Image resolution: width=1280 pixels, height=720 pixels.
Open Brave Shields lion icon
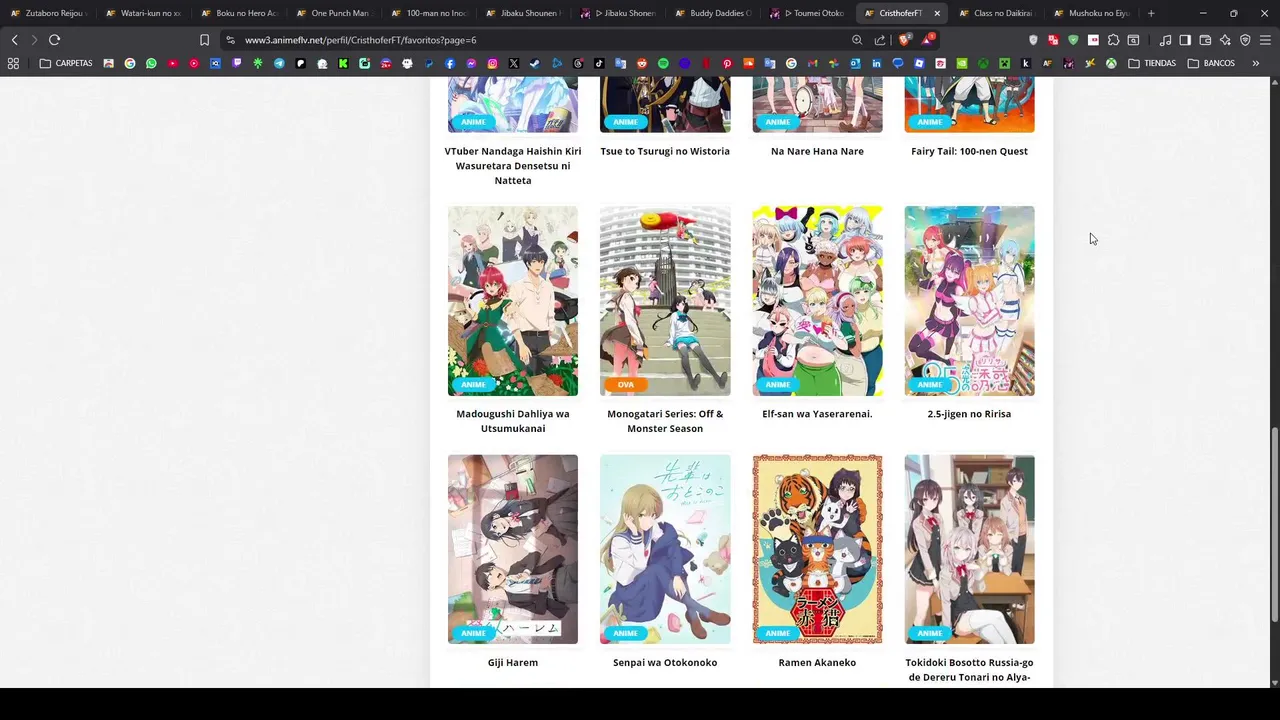click(x=904, y=40)
